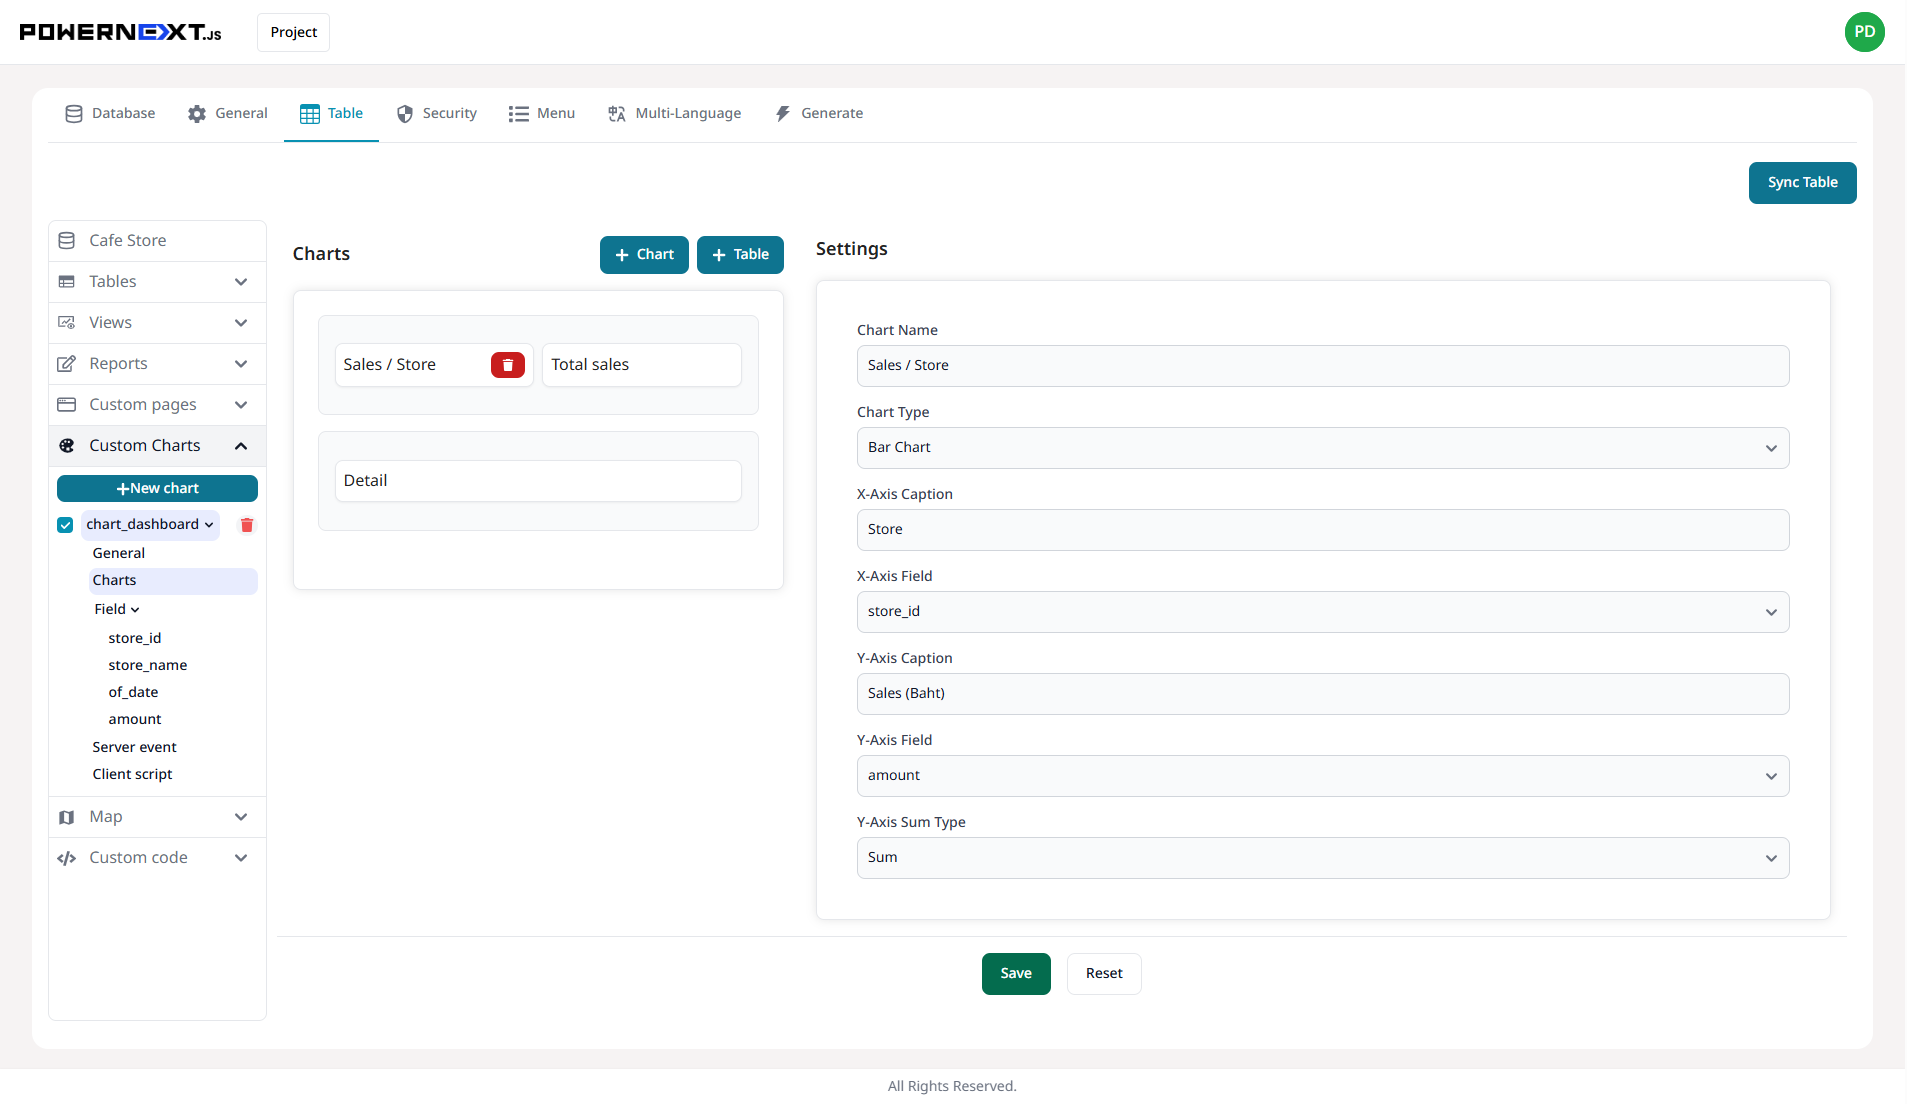Click the Project button
1907x1104 pixels.
coord(293,32)
